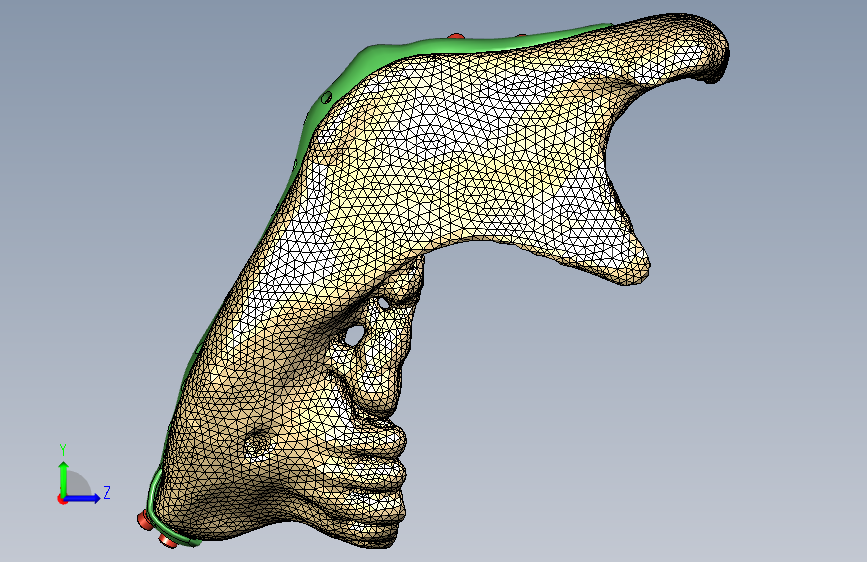Viewport: 867px width, 562px height.
Task: Click the 'Y' label of the axis triad
Action: tap(63, 450)
